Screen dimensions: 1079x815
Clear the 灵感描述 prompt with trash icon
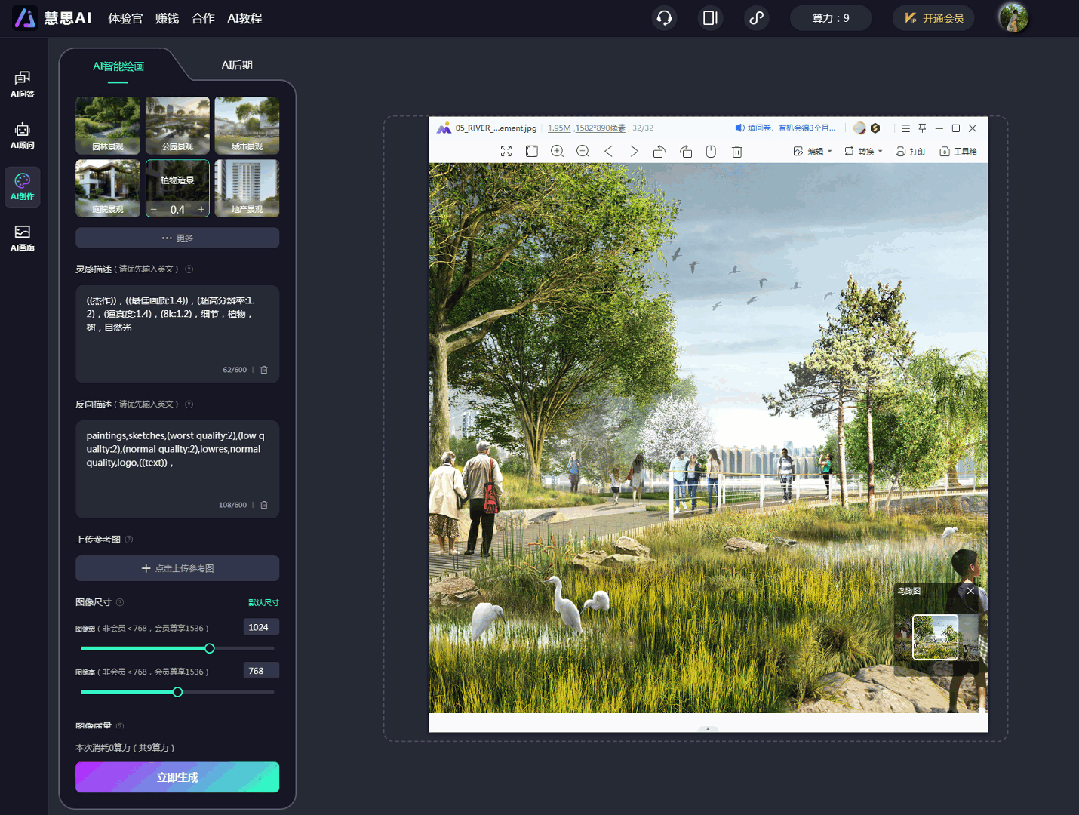point(264,370)
